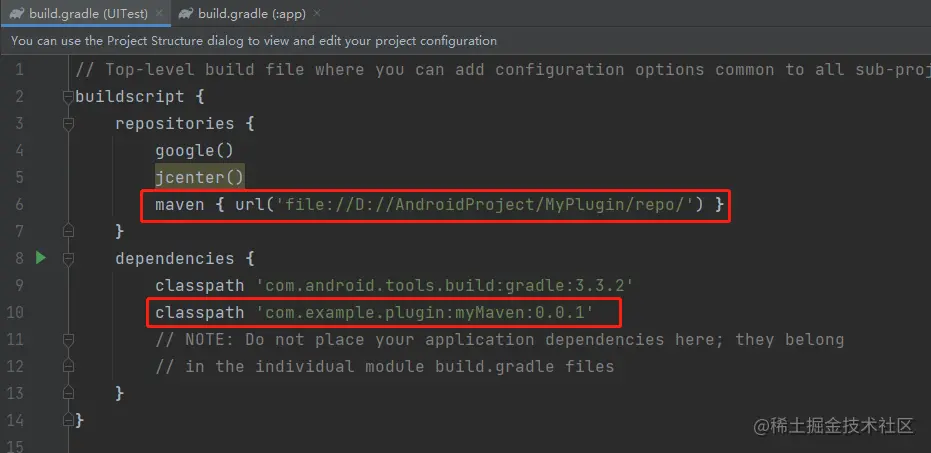Click line number 6 in the gutter

click(19, 205)
